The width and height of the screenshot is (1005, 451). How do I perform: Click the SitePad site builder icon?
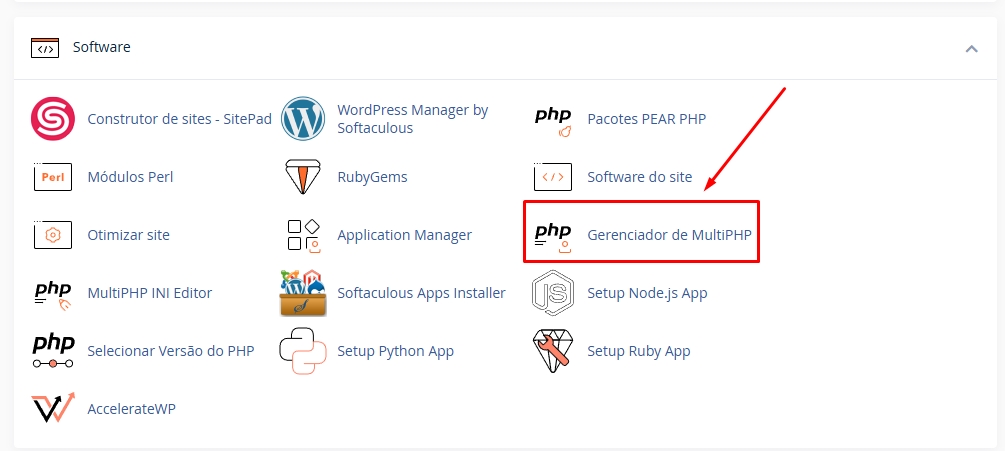(x=53, y=119)
